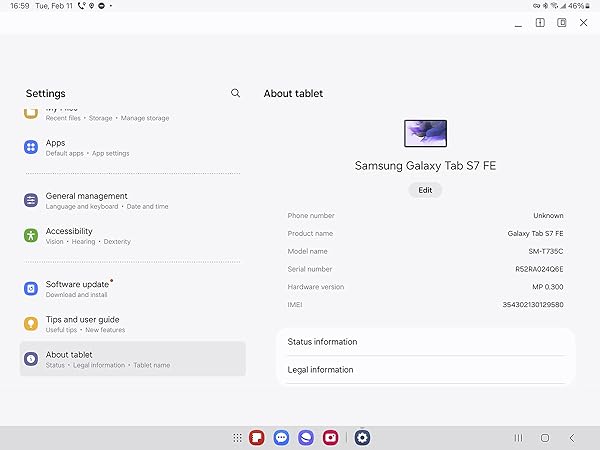600x450 pixels.
Task: Open General management settings
Action: click(x=132, y=201)
